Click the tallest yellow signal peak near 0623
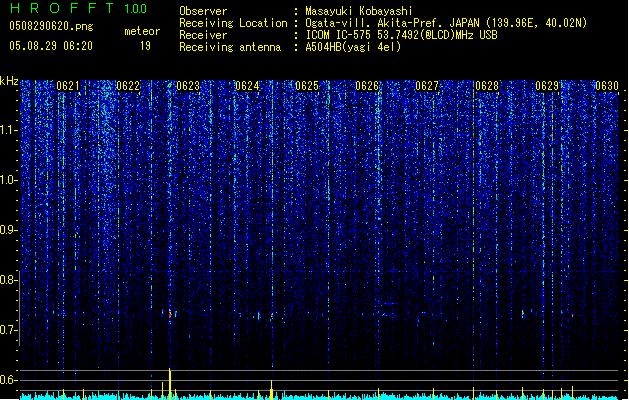The height and width of the screenshot is (400, 629). (x=170, y=384)
